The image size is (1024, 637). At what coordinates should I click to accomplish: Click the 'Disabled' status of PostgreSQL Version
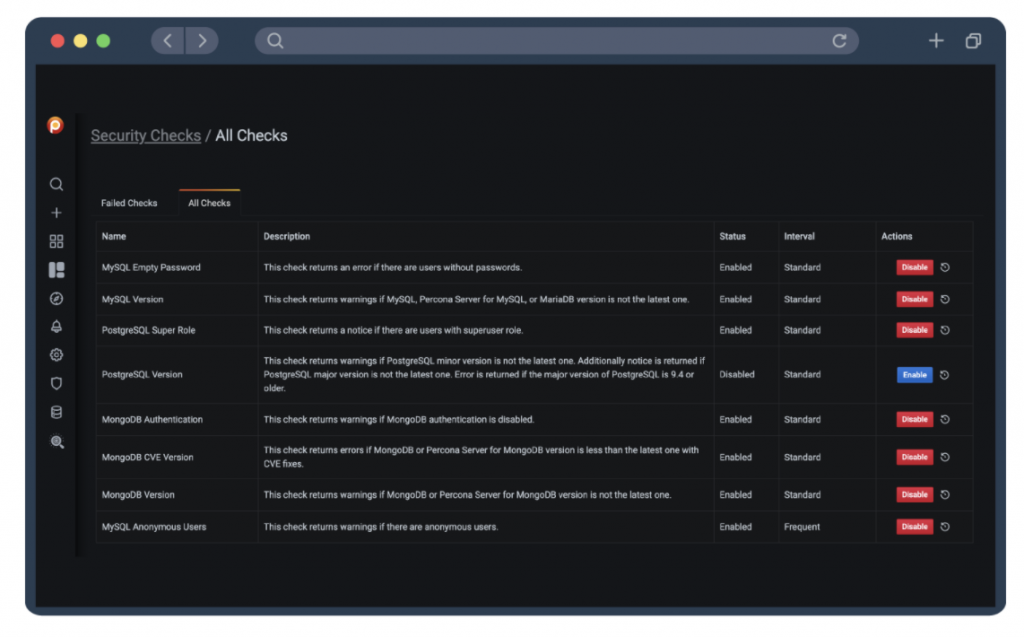[x=737, y=374]
